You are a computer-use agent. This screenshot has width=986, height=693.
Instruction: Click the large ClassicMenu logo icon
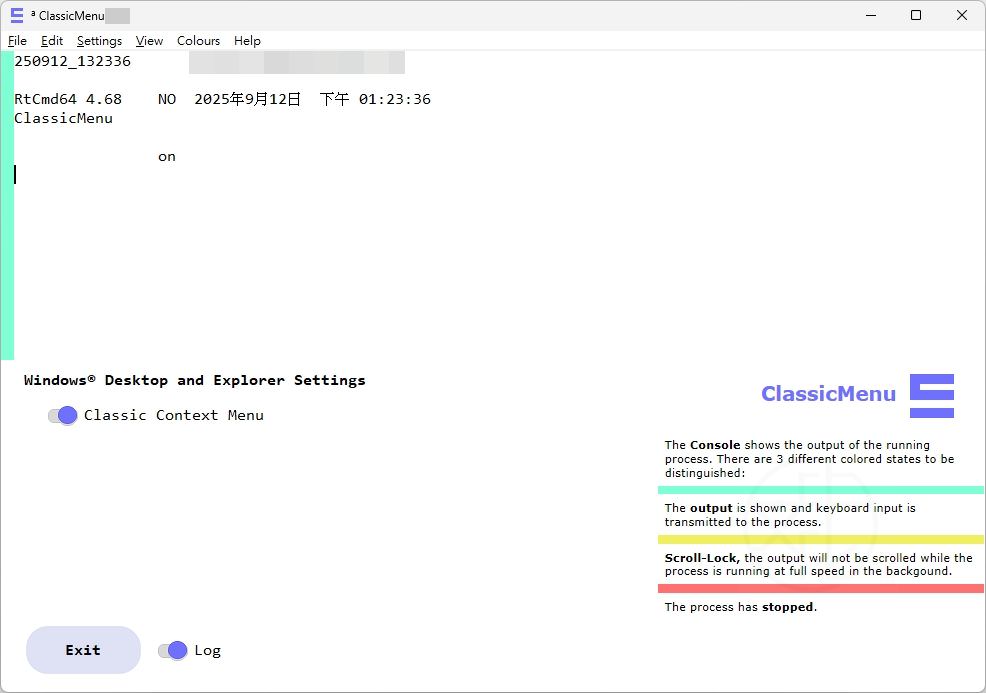tap(932, 396)
